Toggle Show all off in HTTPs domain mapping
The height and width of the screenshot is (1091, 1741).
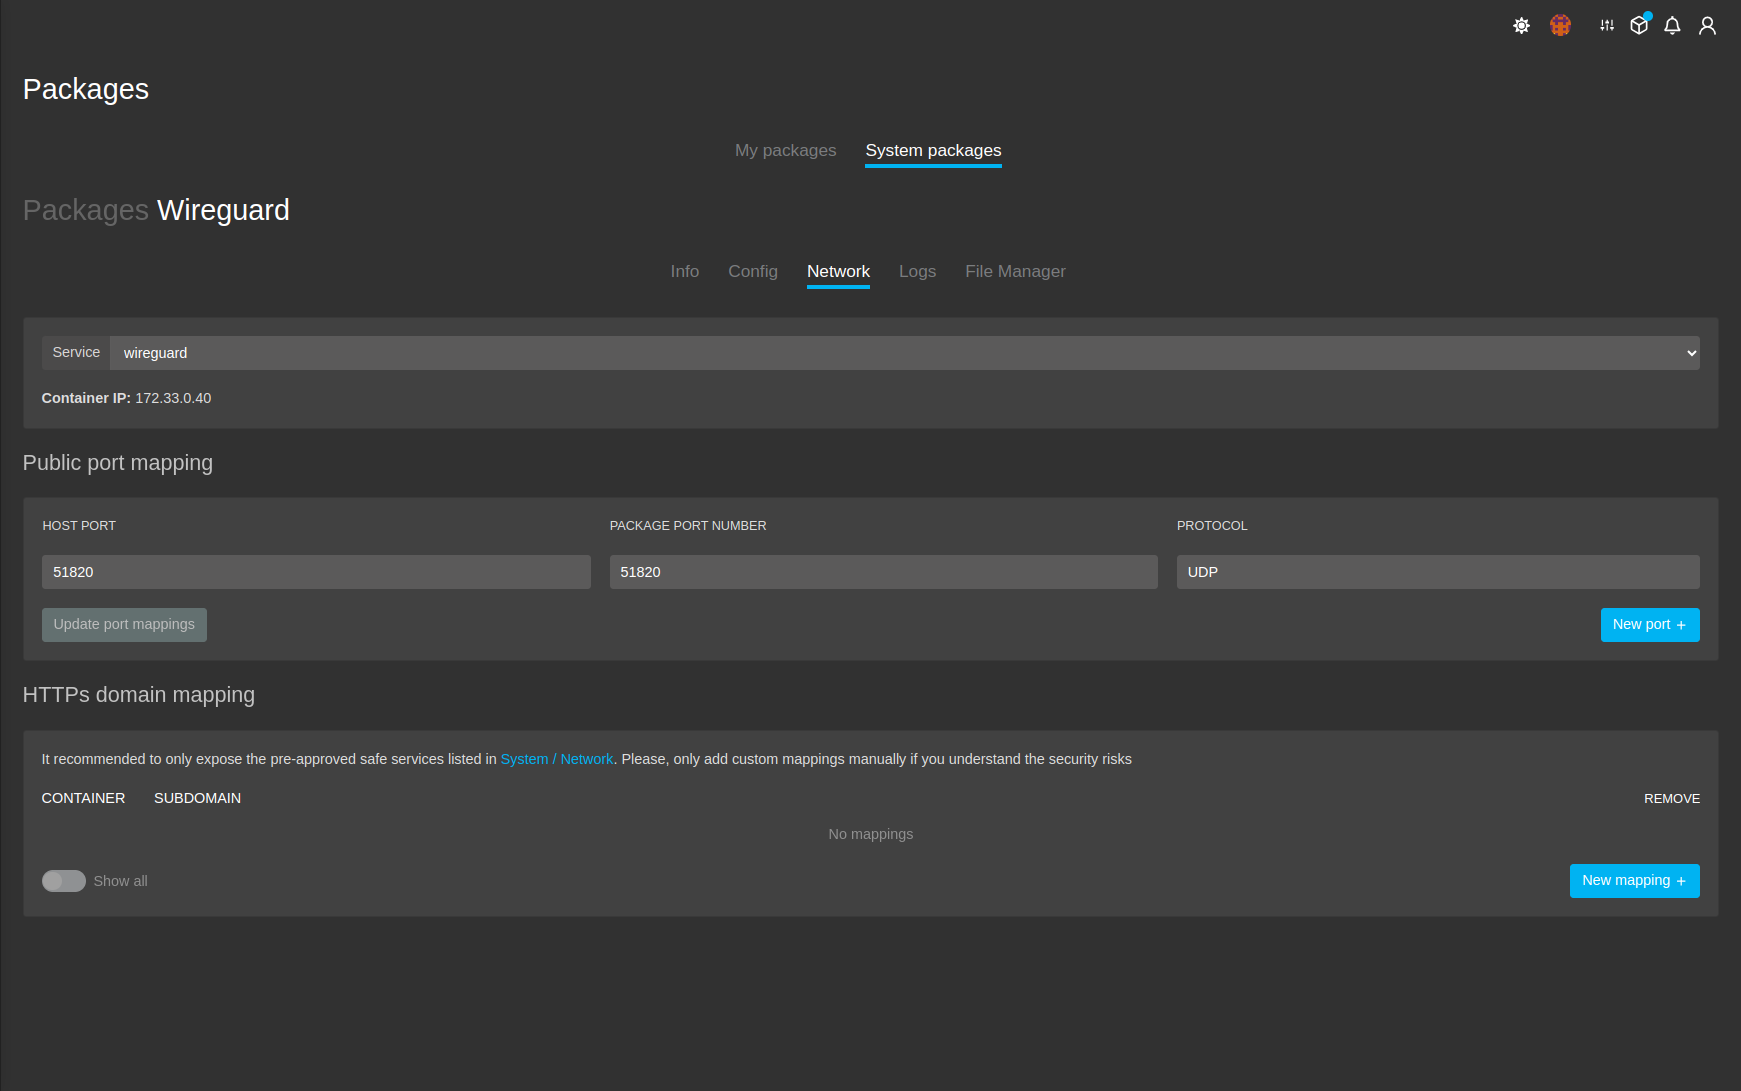click(63, 881)
